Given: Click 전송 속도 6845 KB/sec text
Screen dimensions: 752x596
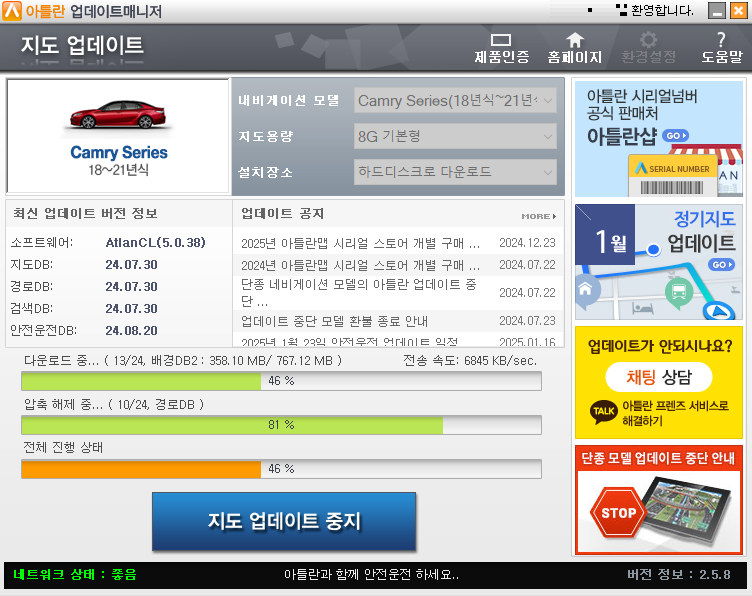Looking at the screenshot, I should click(470, 361).
